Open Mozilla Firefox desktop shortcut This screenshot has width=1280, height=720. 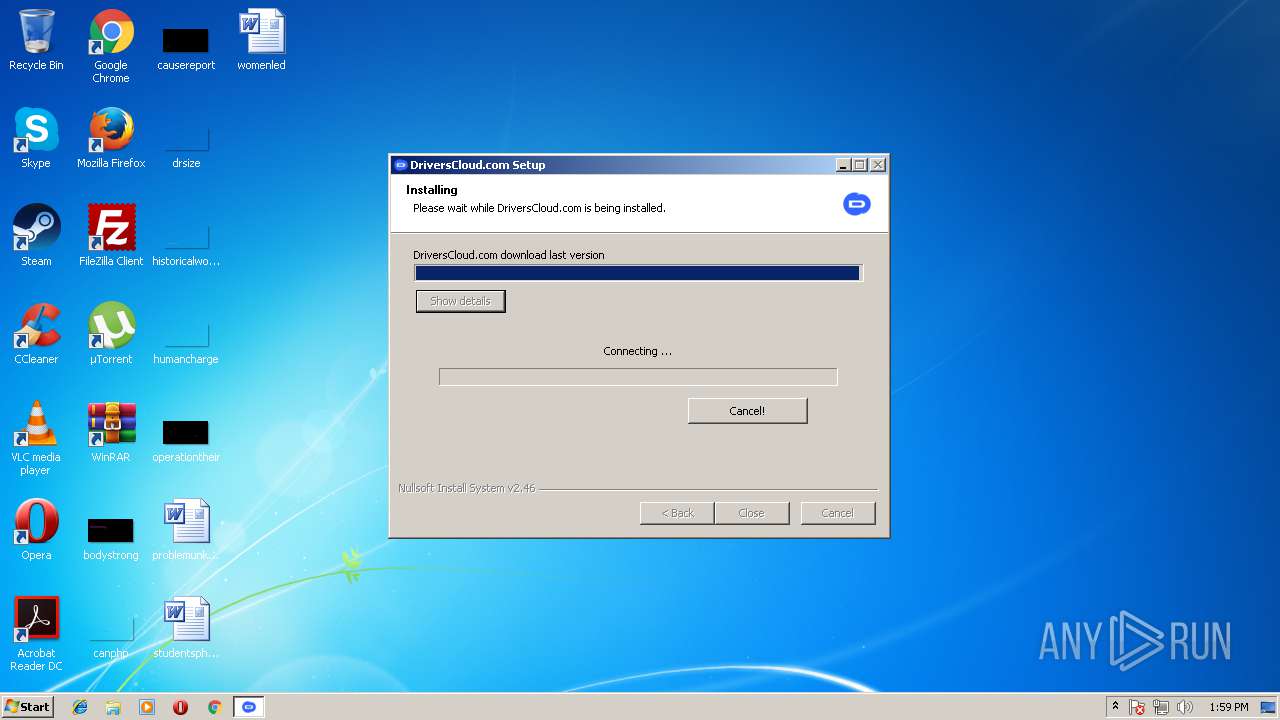click(111, 139)
